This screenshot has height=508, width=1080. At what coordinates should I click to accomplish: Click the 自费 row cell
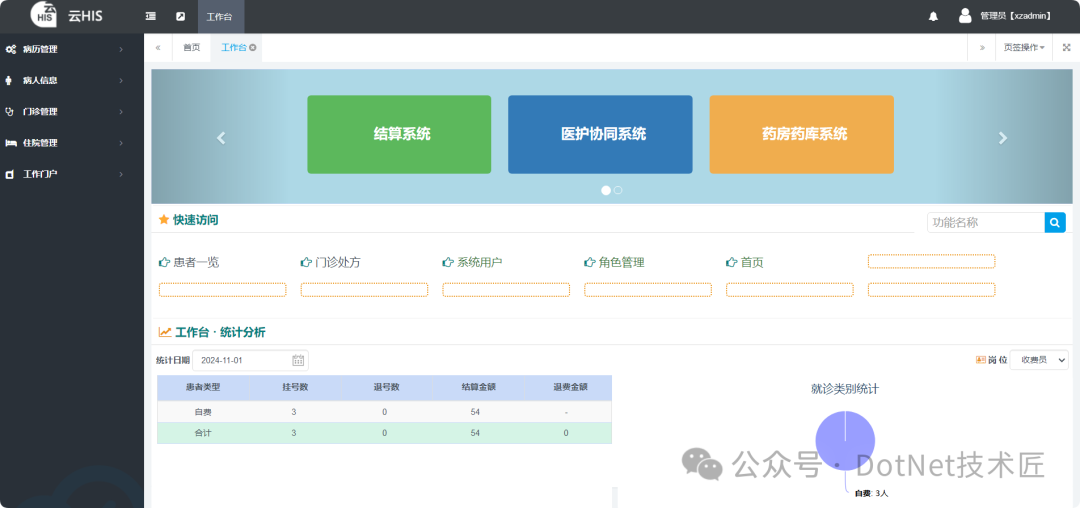coord(203,412)
